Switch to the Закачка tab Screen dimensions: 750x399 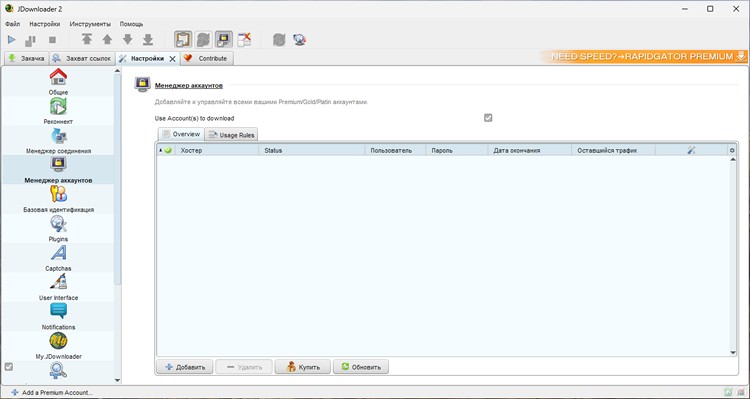coord(26,58)
